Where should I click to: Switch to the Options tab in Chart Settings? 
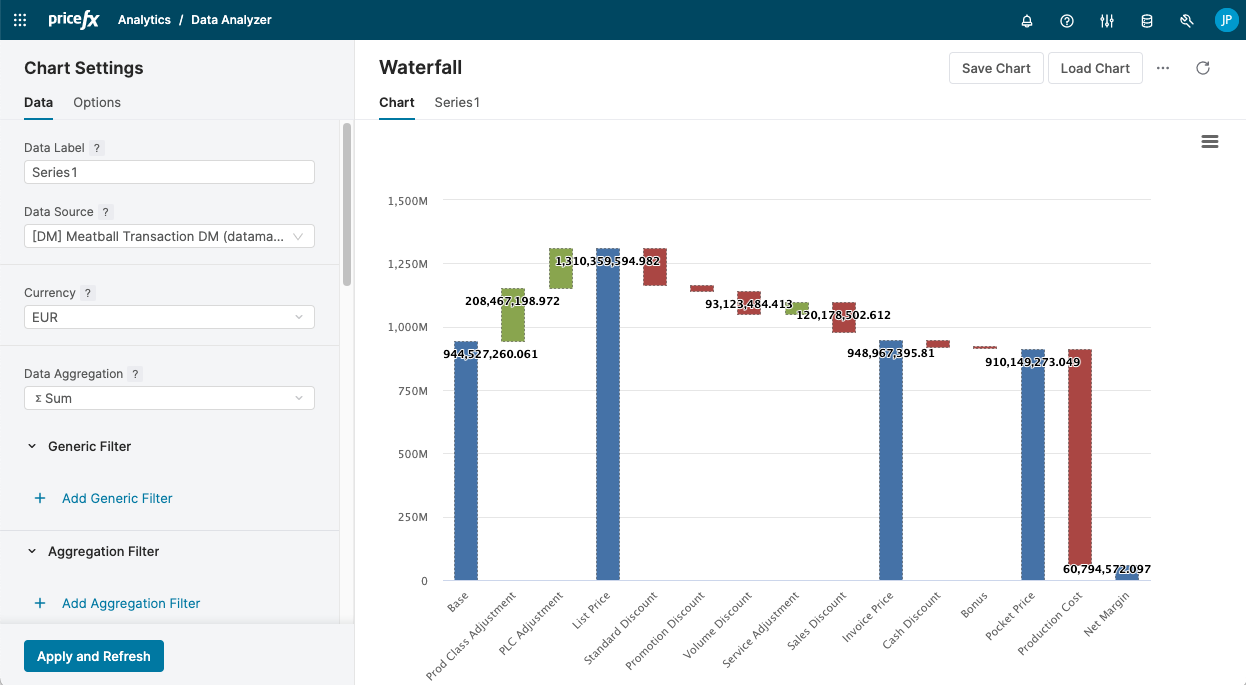[96, 102]
